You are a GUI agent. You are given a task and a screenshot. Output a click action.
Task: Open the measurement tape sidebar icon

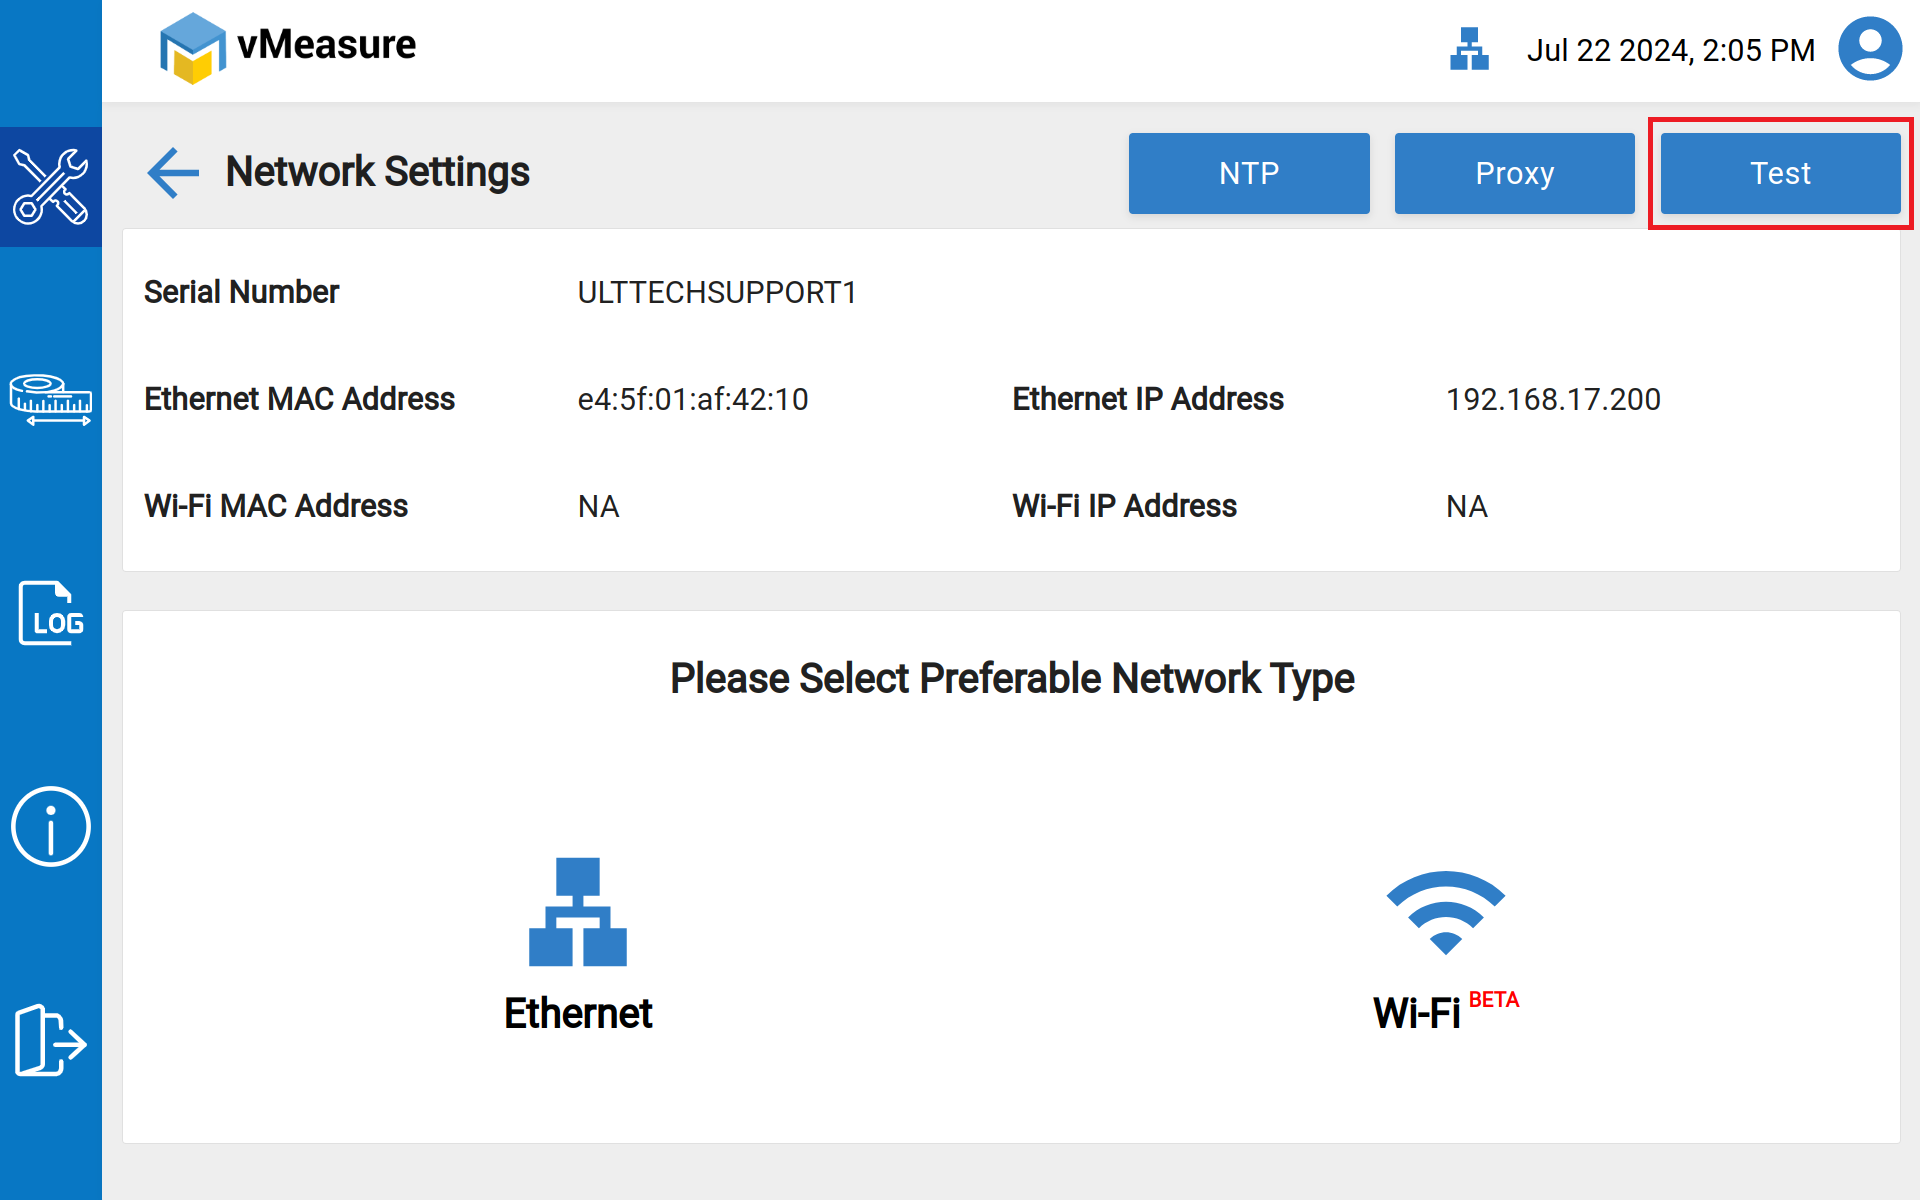coord(50,400)
